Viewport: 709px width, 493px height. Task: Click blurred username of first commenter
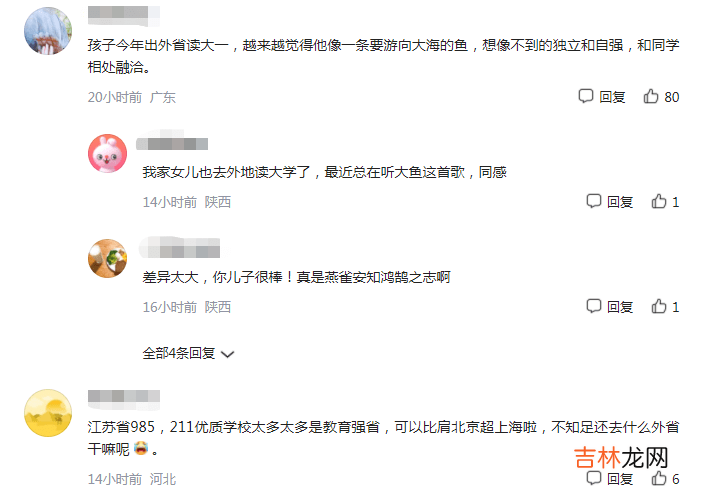coord(124,14)
